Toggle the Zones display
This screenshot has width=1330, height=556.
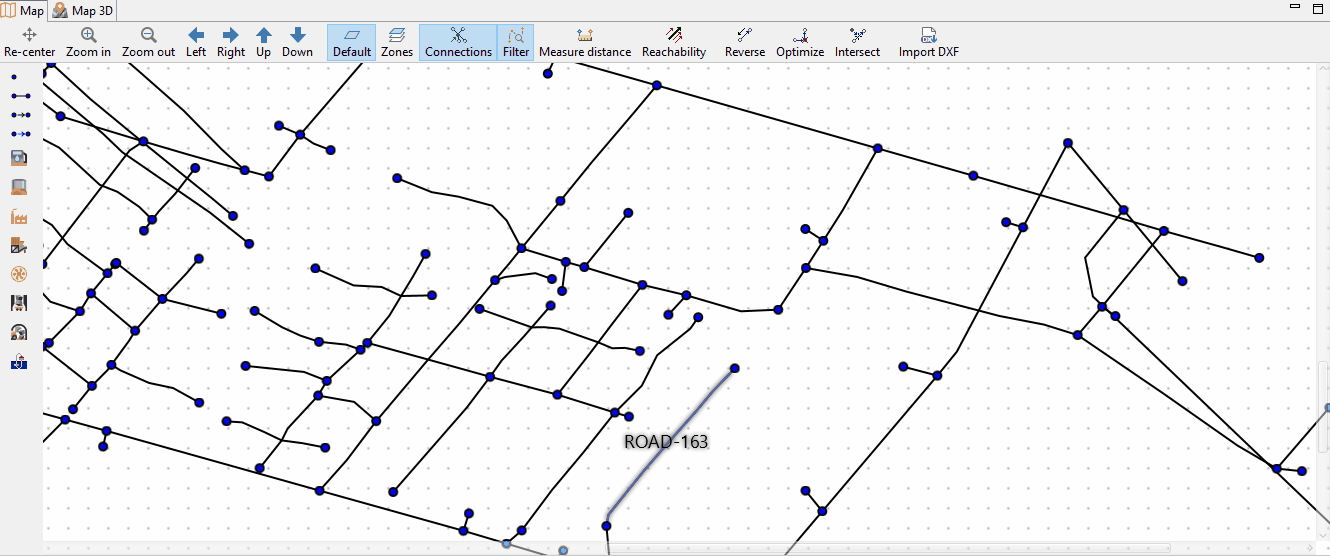(x=397, y=43)
